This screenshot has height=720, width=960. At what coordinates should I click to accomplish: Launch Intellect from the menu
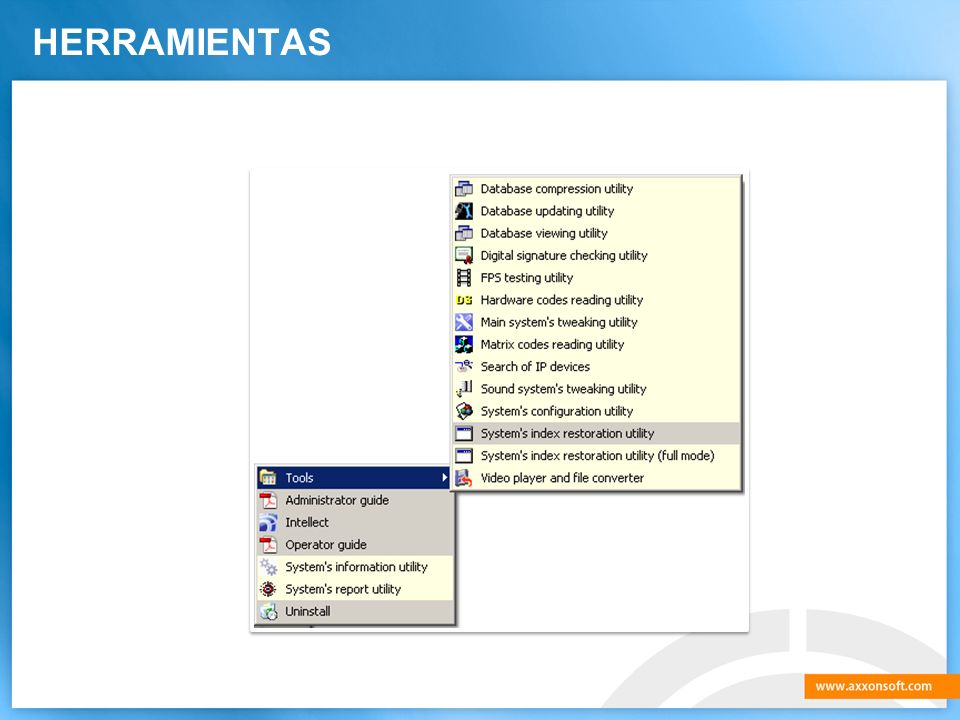click(355, 522)
